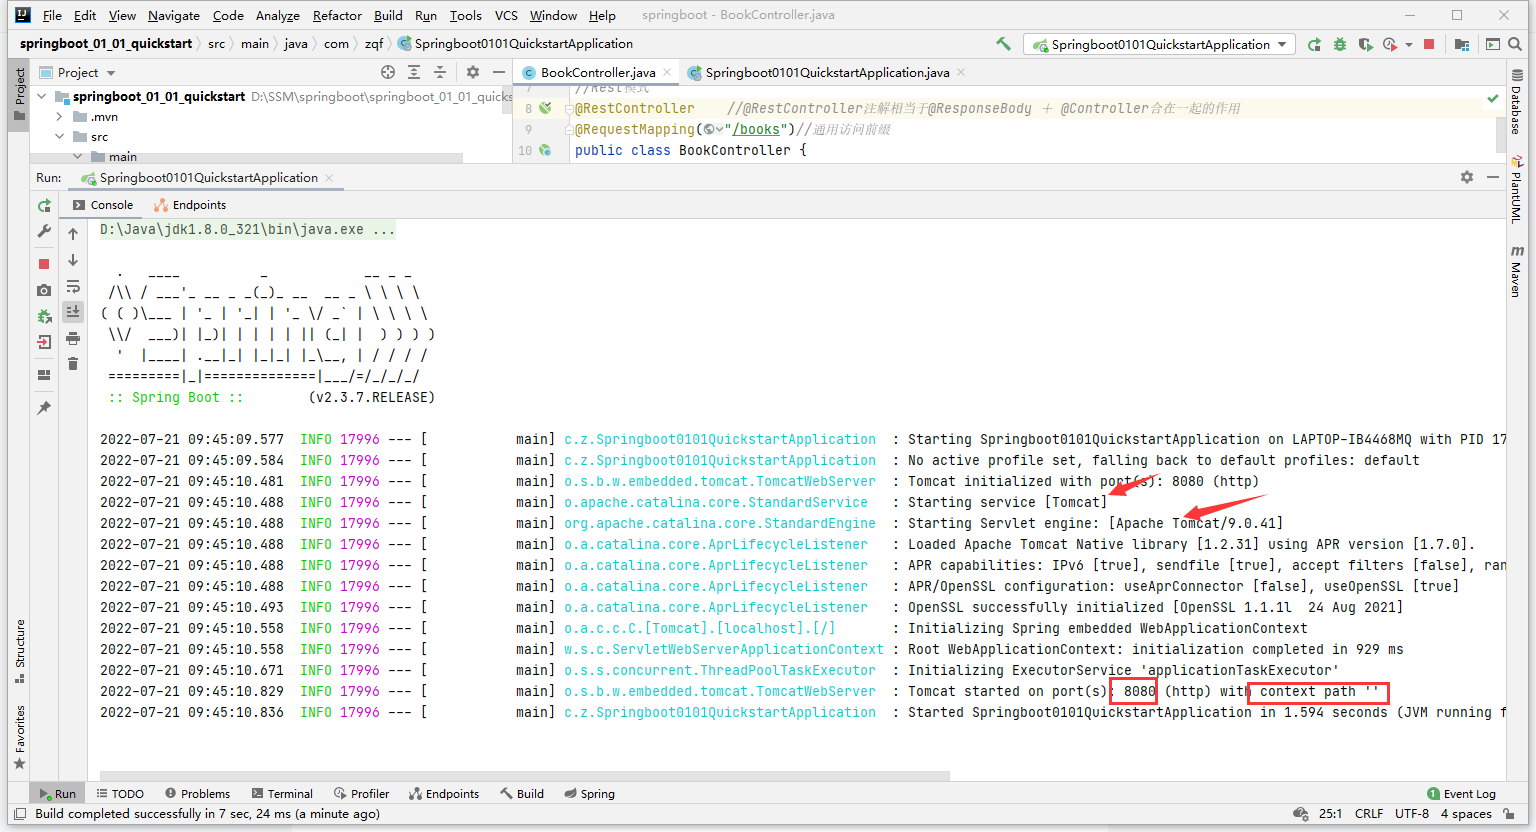
Task: Open Project panel settings gear
Action: click(x=473, y=72)
